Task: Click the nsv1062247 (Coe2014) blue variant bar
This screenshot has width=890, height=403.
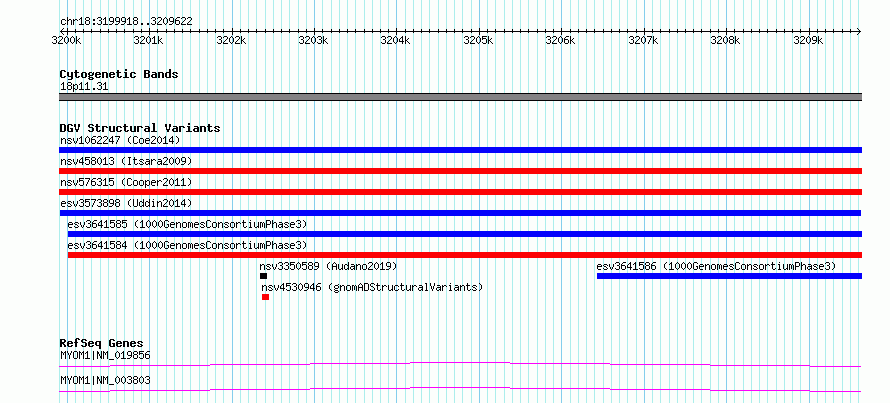Action: point(460,150)
